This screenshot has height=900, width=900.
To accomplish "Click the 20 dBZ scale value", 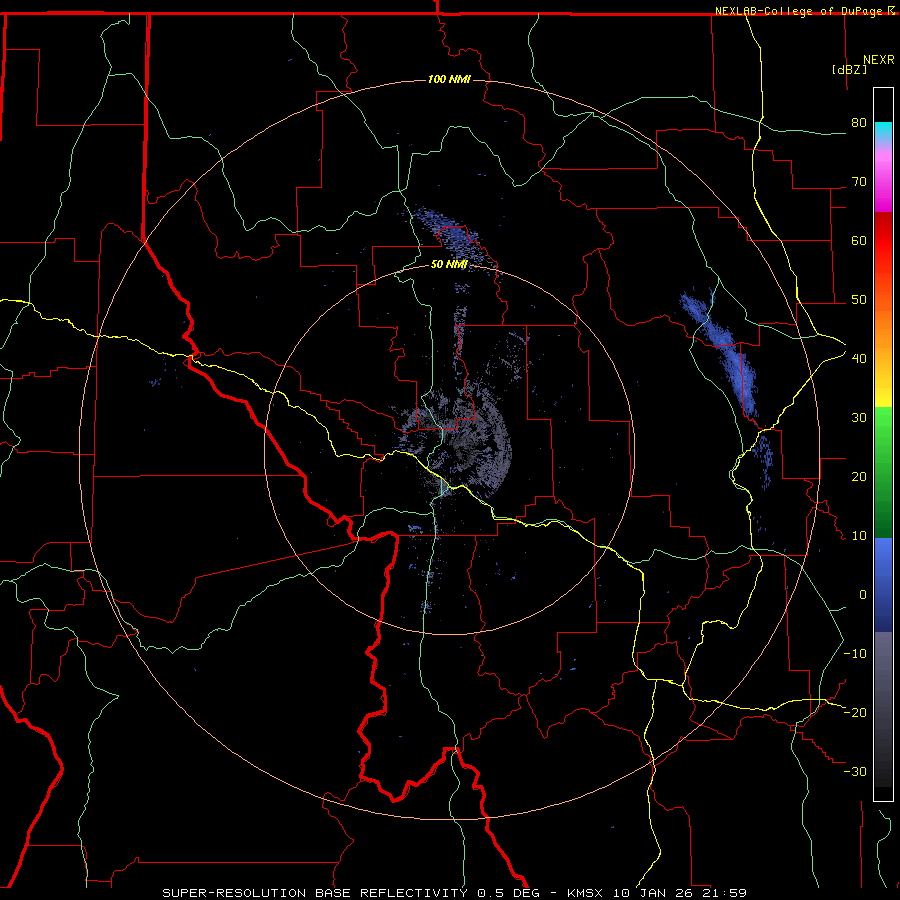I will point(859,476).
